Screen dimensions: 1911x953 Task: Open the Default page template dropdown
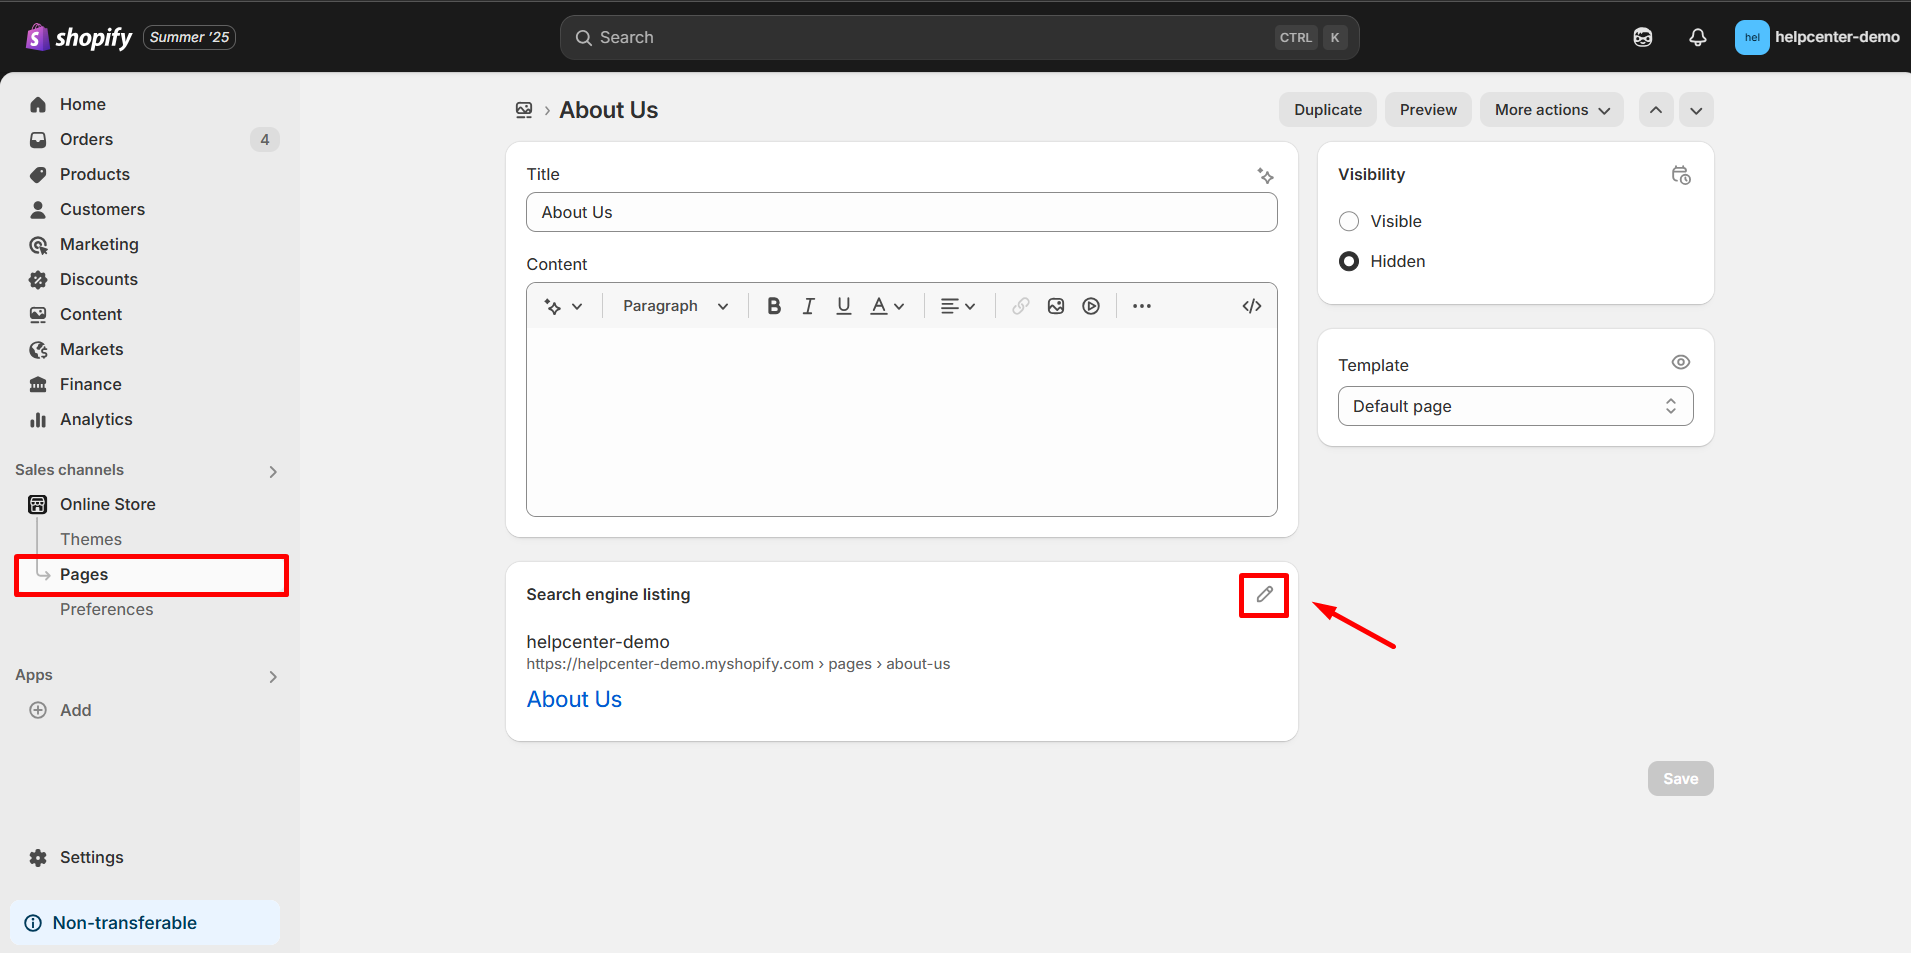click(1514, 406)
